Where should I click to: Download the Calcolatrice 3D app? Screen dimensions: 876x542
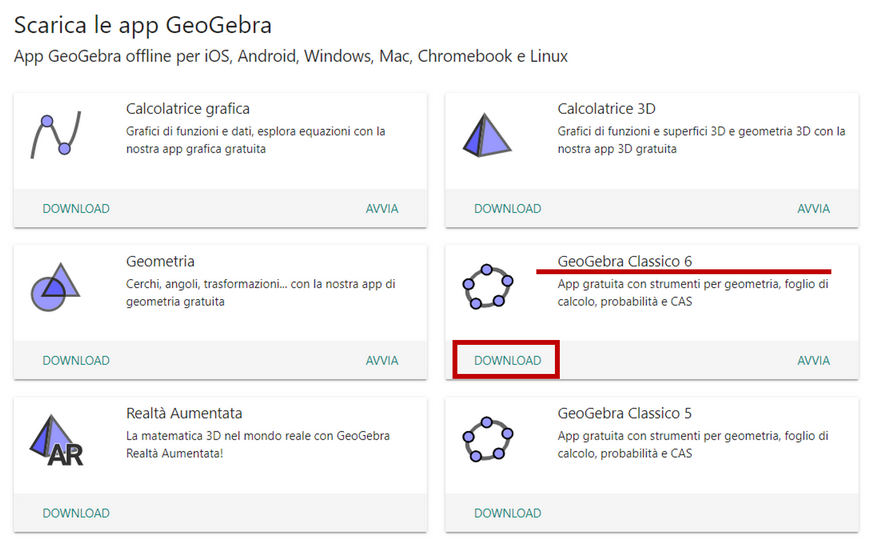click(507, 209)
